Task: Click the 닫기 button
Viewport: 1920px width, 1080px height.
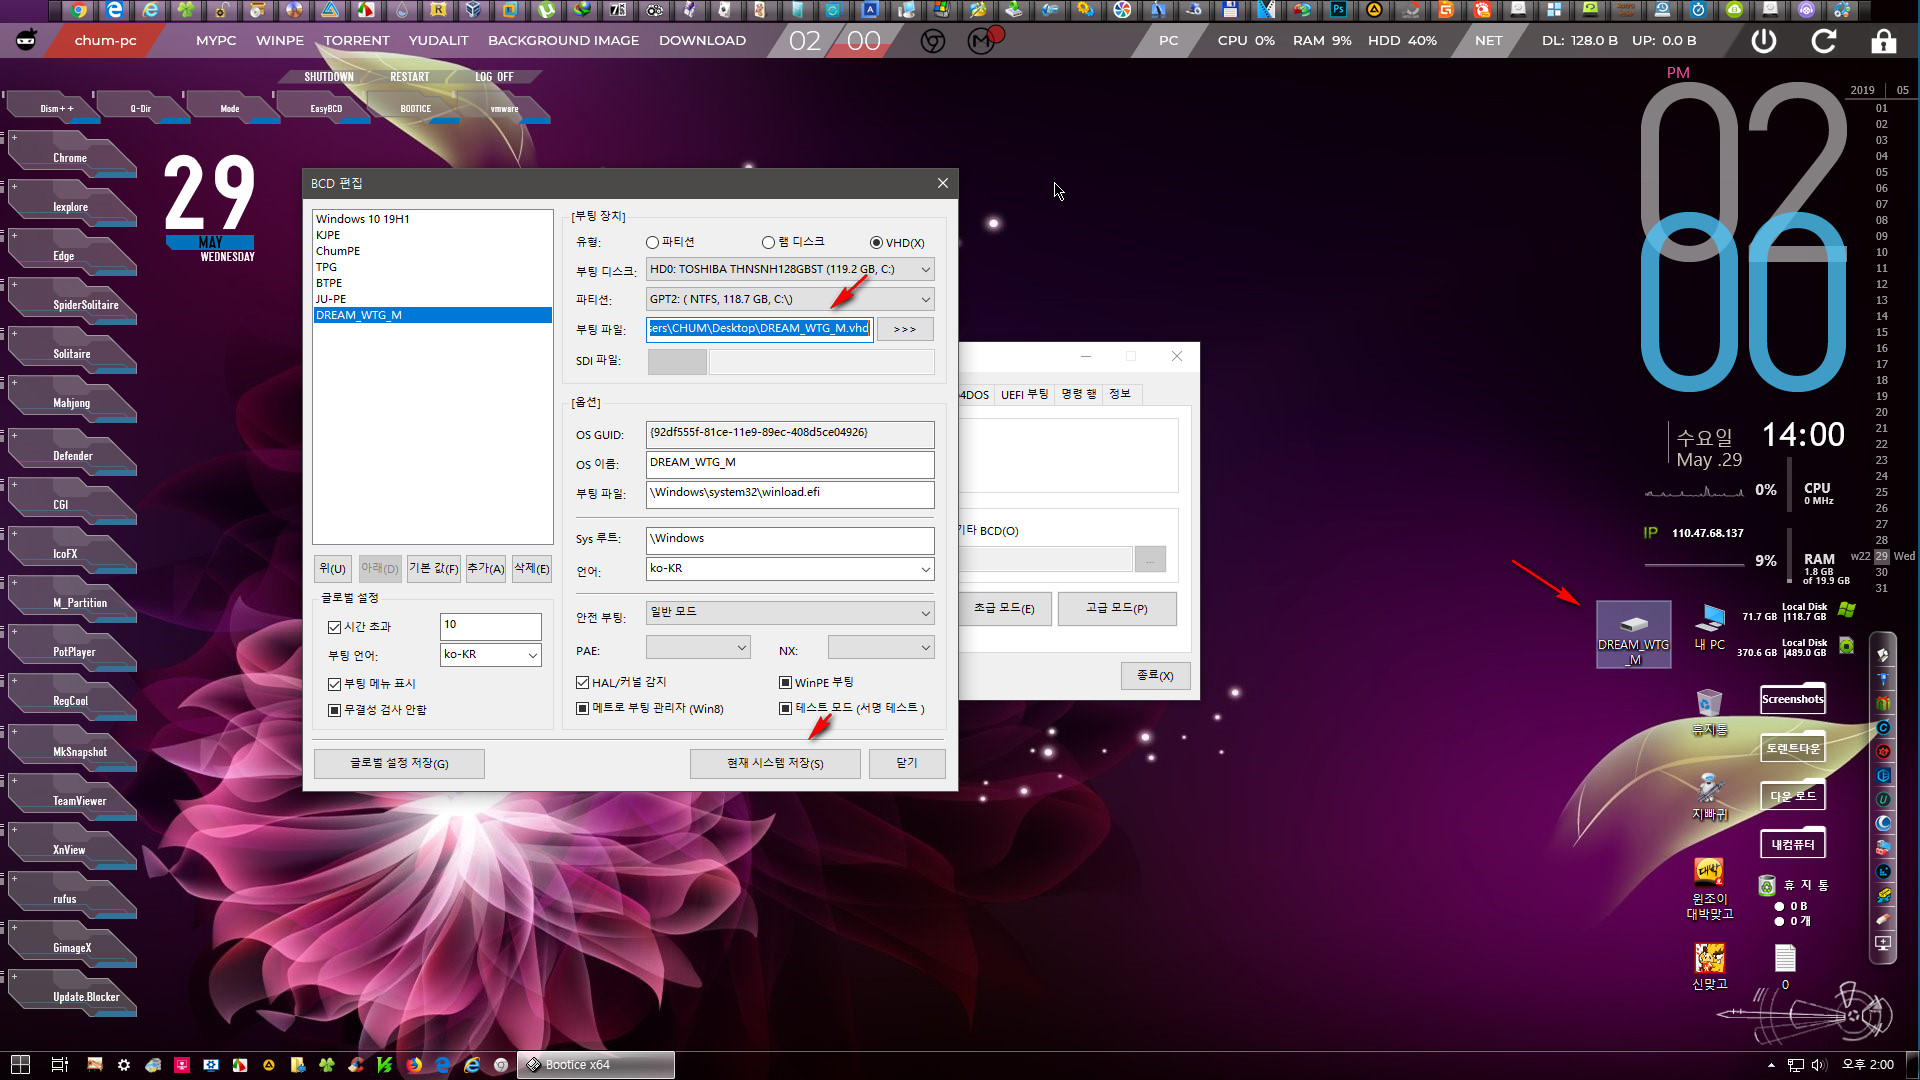Action: pos(906,763)
